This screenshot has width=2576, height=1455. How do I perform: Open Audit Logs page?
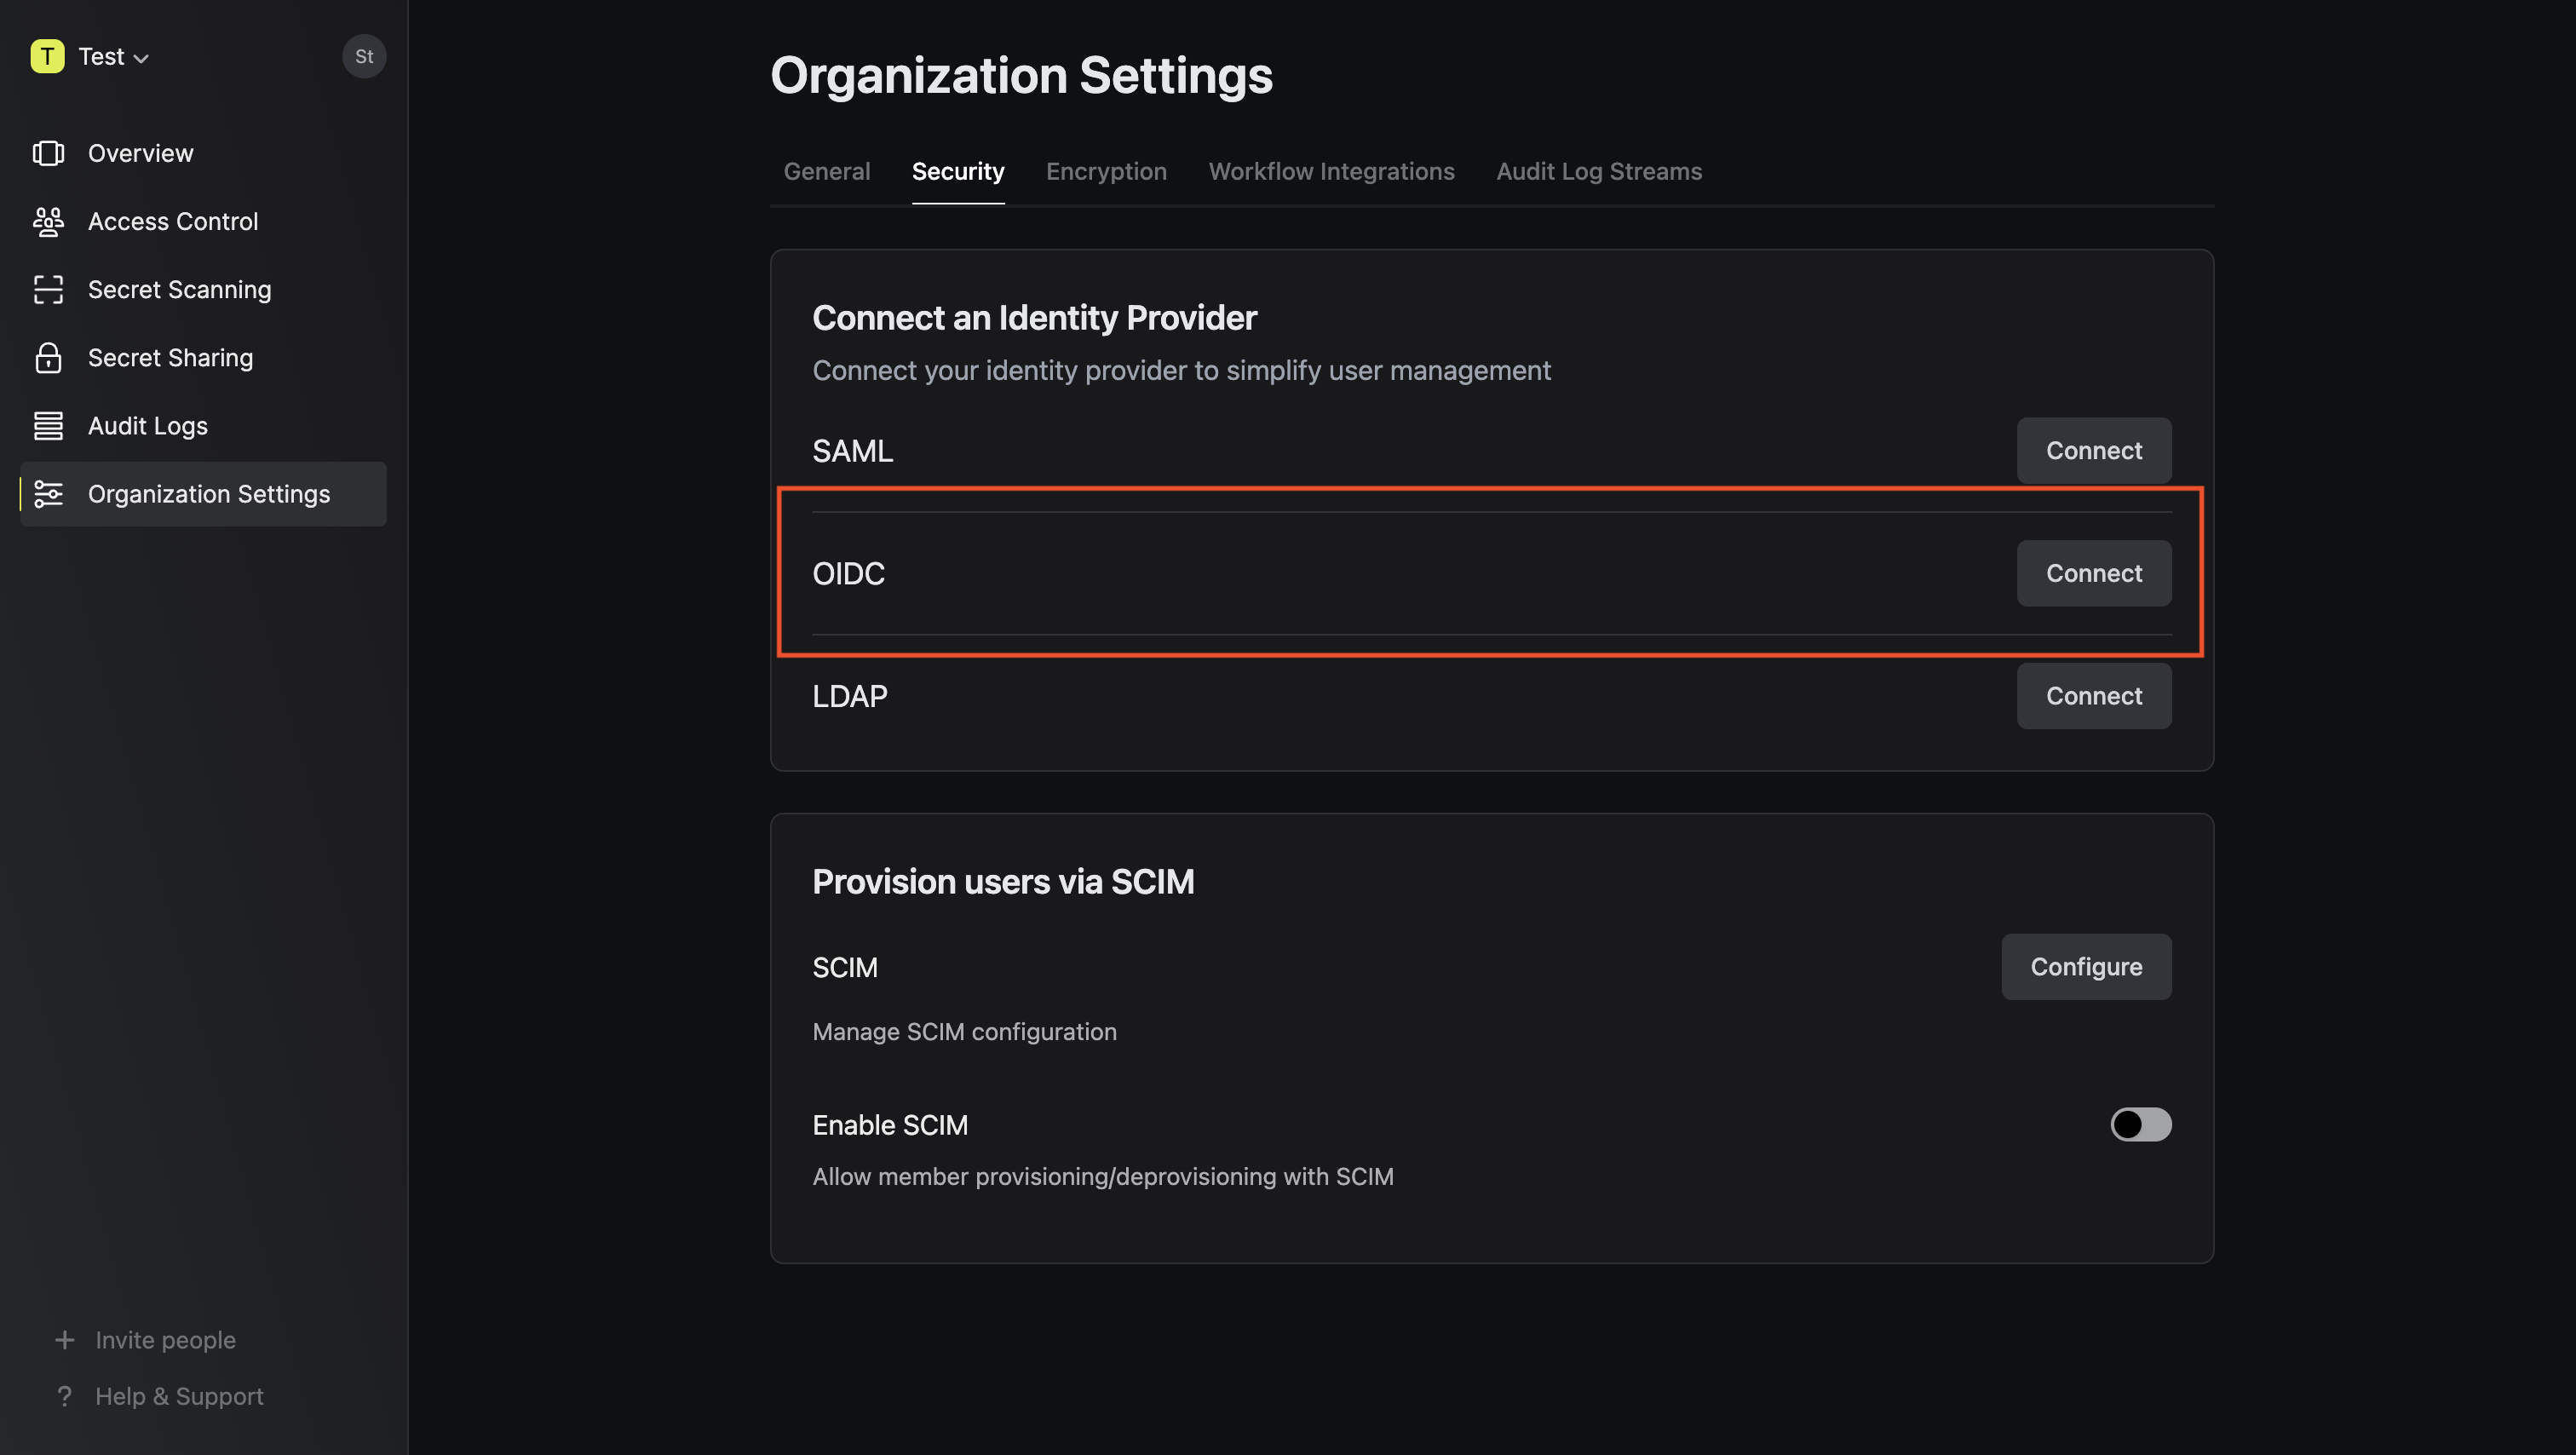(x=203, y=425)
